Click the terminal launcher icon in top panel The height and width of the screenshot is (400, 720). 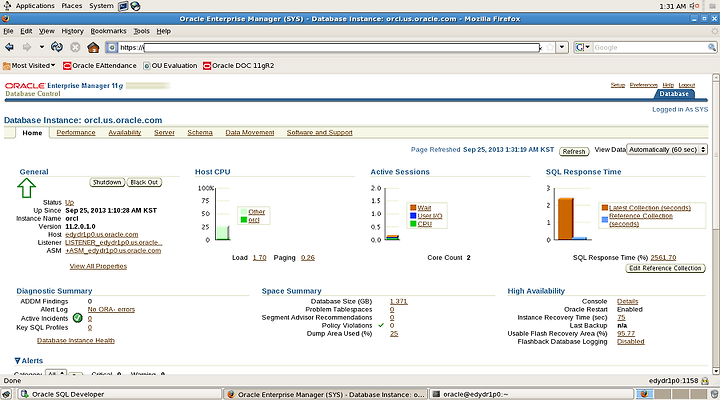click(123, 6)
